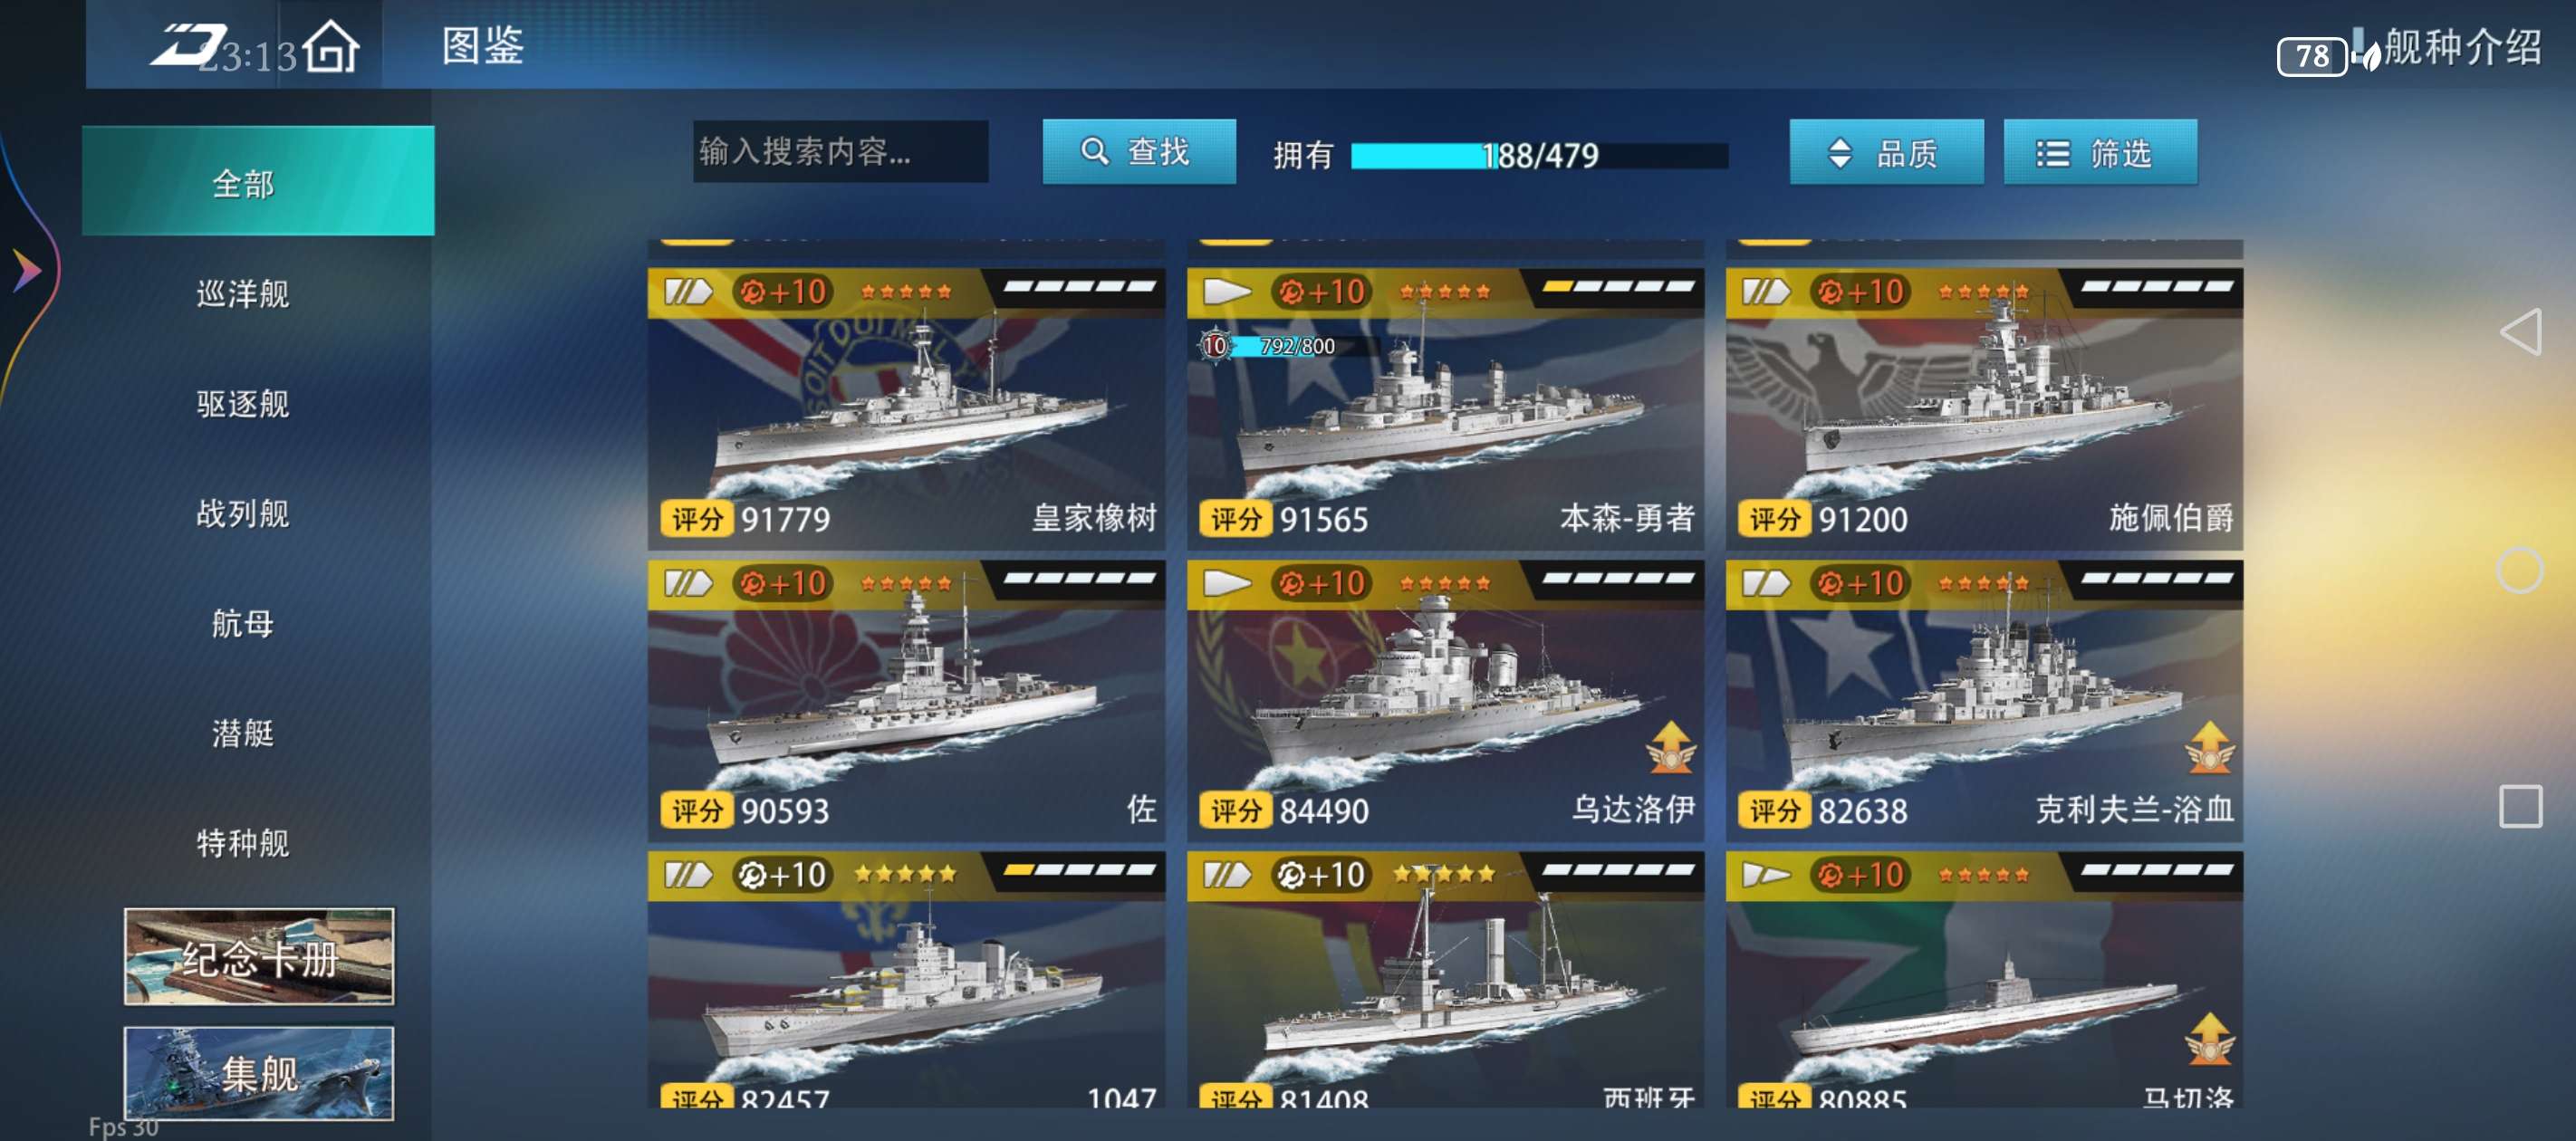Tap the Android recents square icon

[2520, 806]
